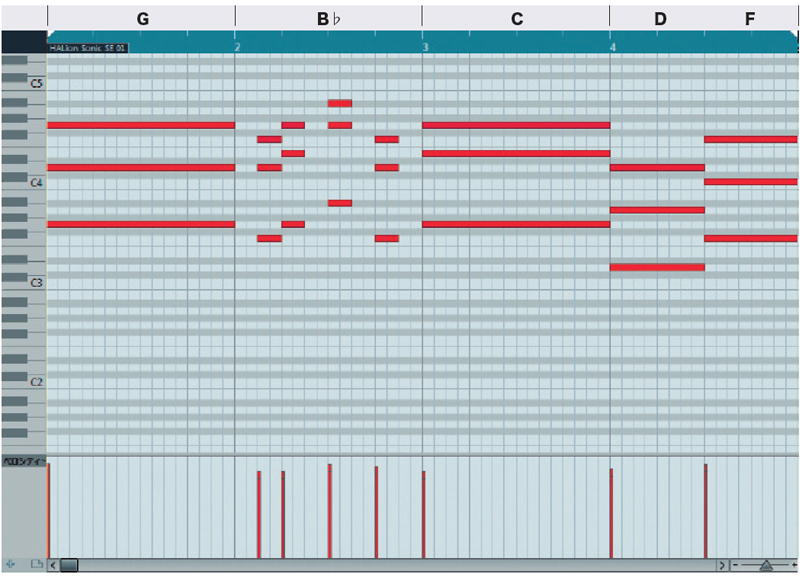Screen dimensions: 800x576
Task: Select the long D4 note in bar 1
Action: (x=141, y=167)
